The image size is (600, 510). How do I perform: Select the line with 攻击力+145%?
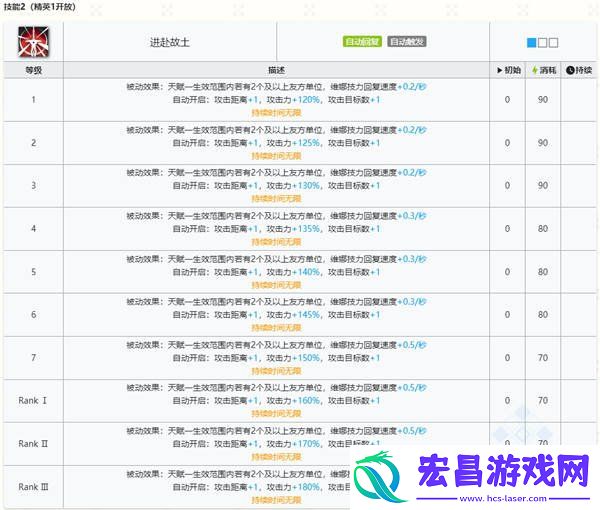coord(276,315)
